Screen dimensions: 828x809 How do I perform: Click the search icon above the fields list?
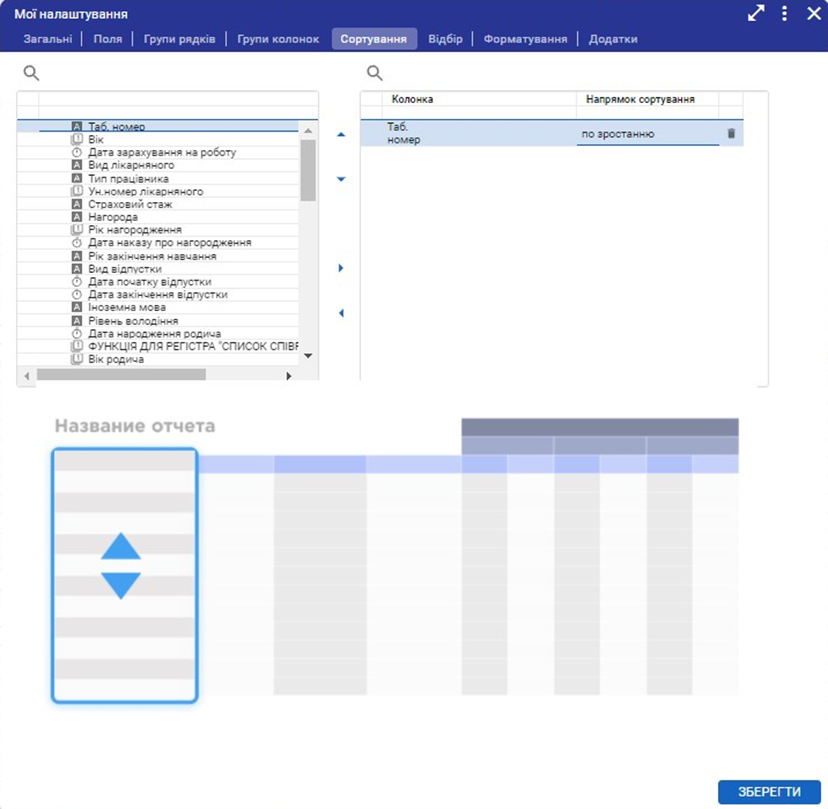point(31,73)
